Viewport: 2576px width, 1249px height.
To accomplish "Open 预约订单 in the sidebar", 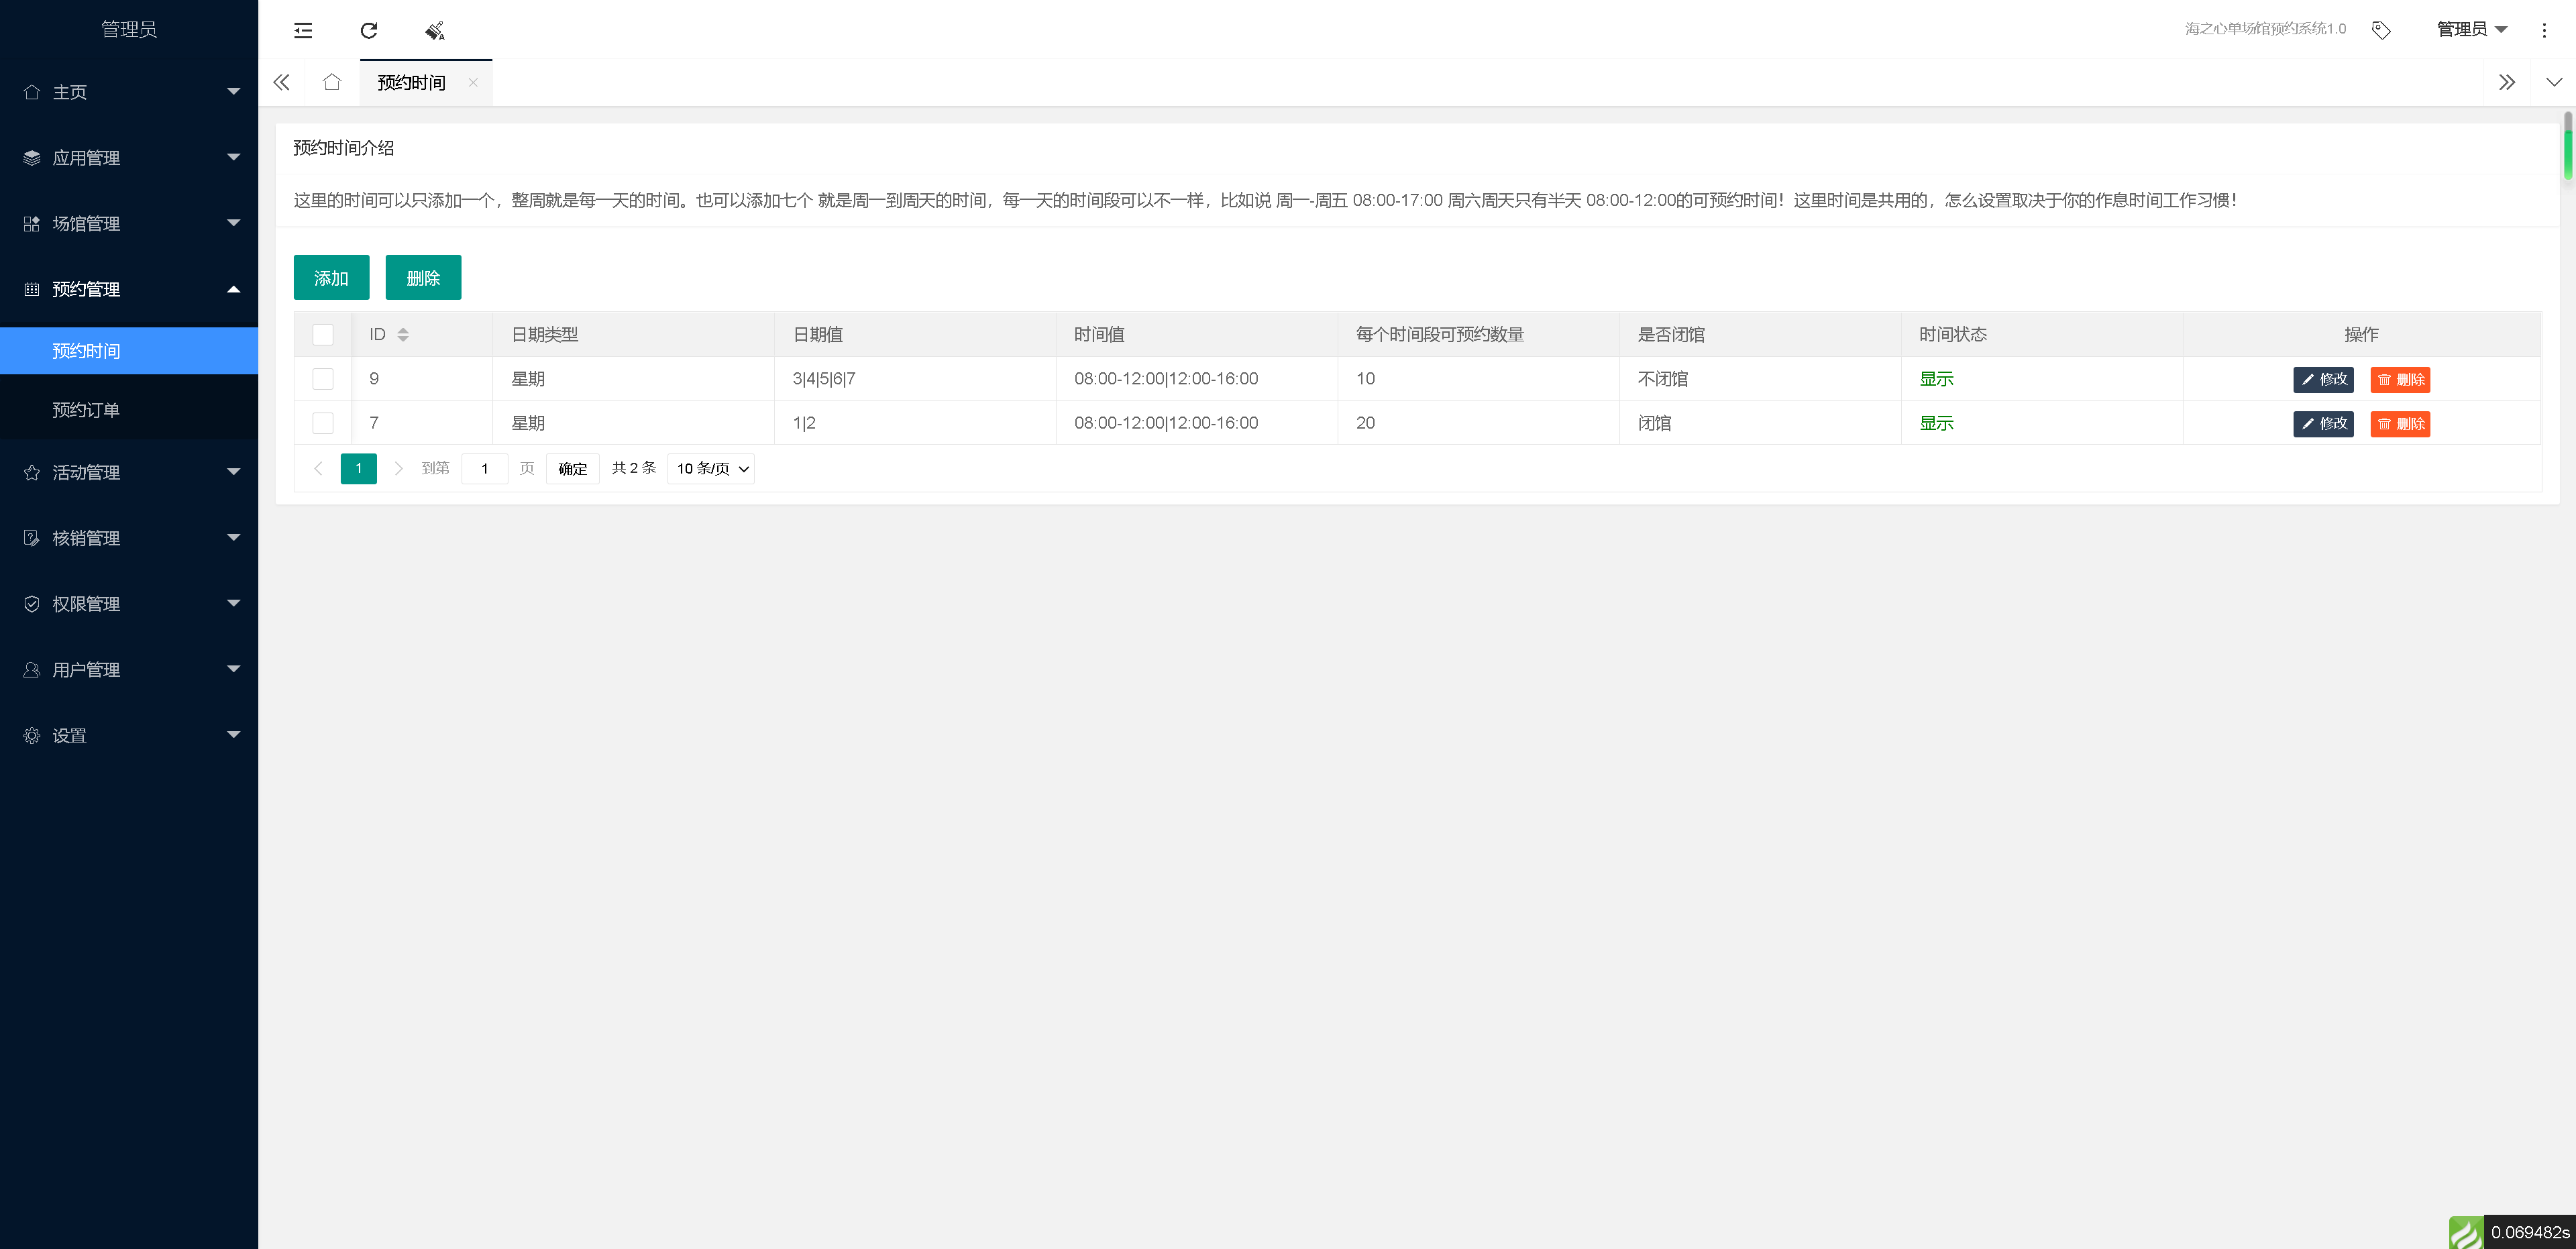I will [86, 410].
